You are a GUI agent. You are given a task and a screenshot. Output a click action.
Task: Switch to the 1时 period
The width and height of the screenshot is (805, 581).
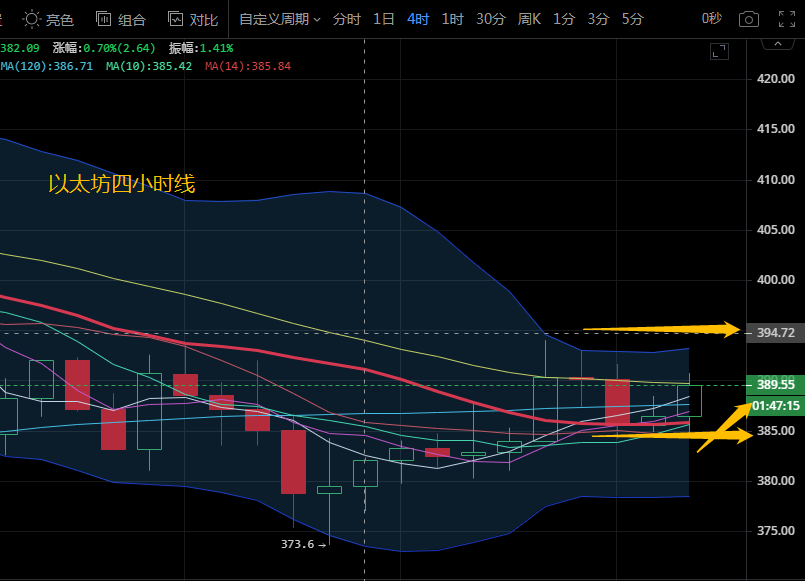tap(452, 19)
